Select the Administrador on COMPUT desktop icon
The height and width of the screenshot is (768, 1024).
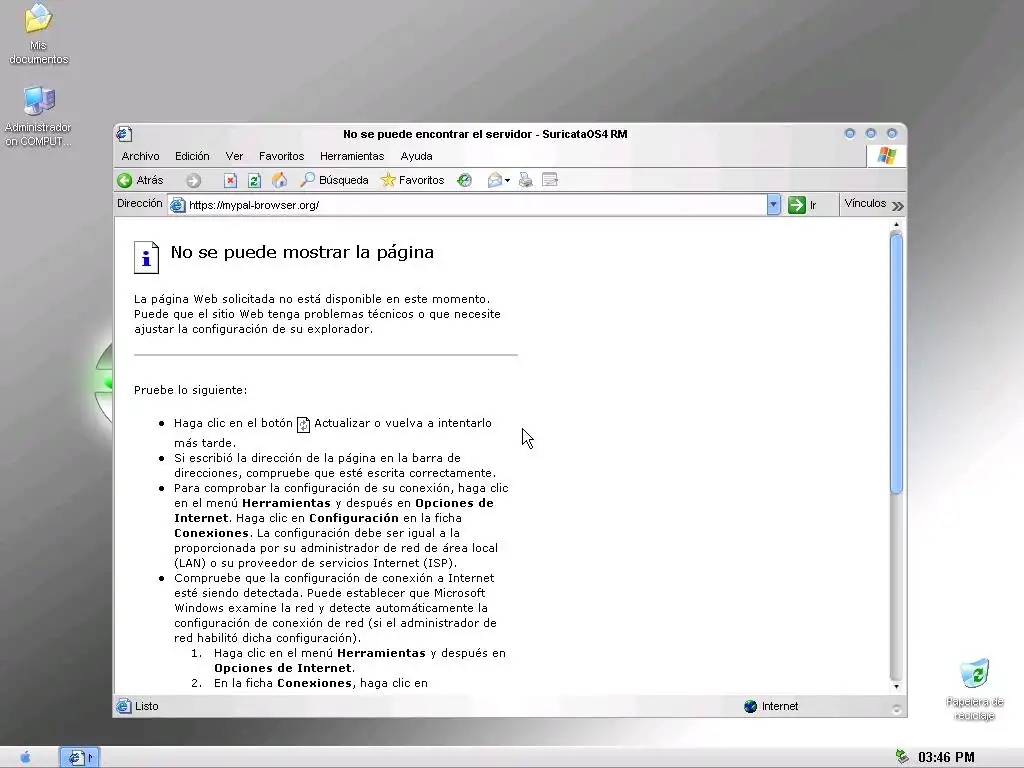point(39,116)
